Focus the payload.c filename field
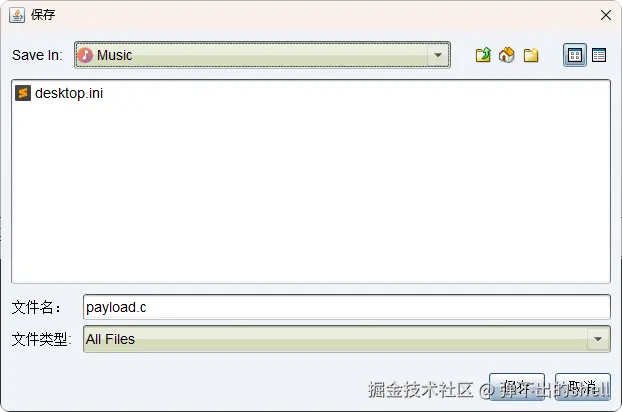The width and height of the screenshot is (622, 412). [347, 307]
